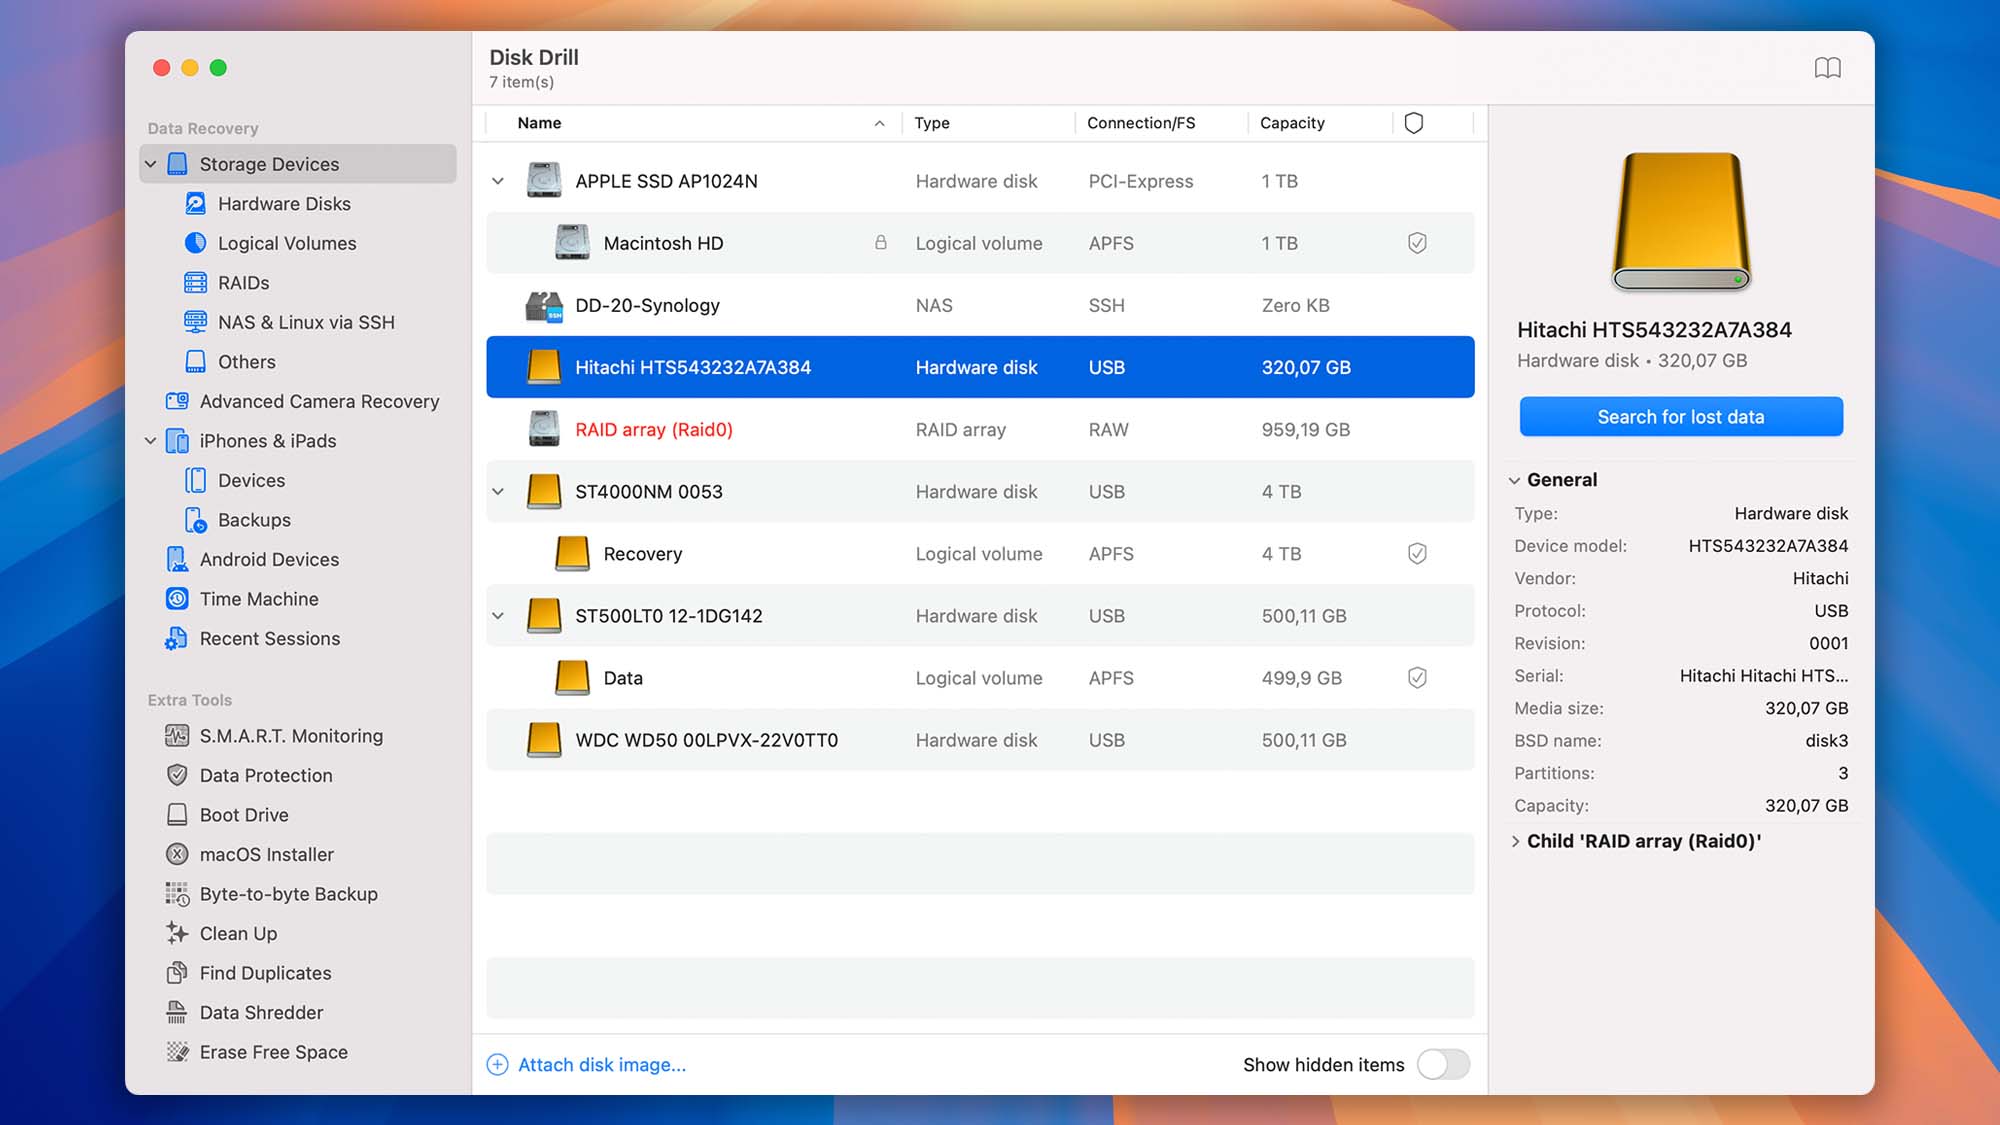Click the lock icon on Macintosh HD row
2000x1125 pixels.
pos(881,243)
